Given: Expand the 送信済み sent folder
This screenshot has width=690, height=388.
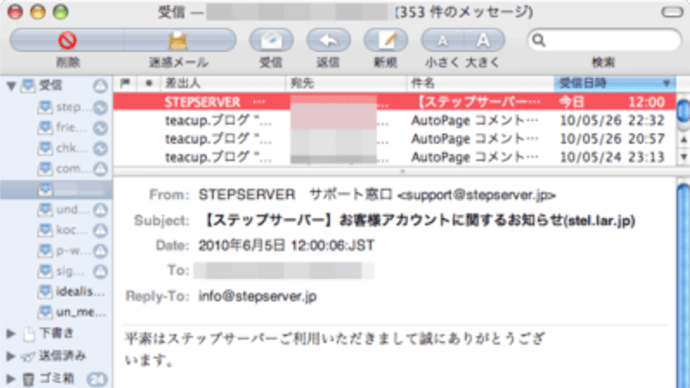Looking at the screenshot, I should pos(11,356).
